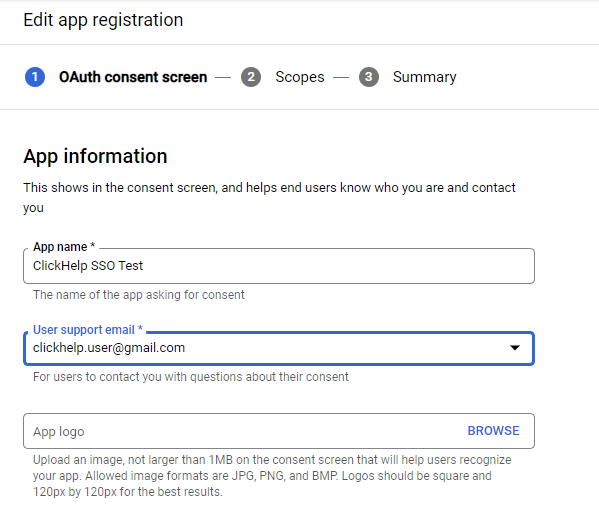Open the User support email dropdown
Screen dimensions: 599x523
pyautogui.click(x=279, y=348)
